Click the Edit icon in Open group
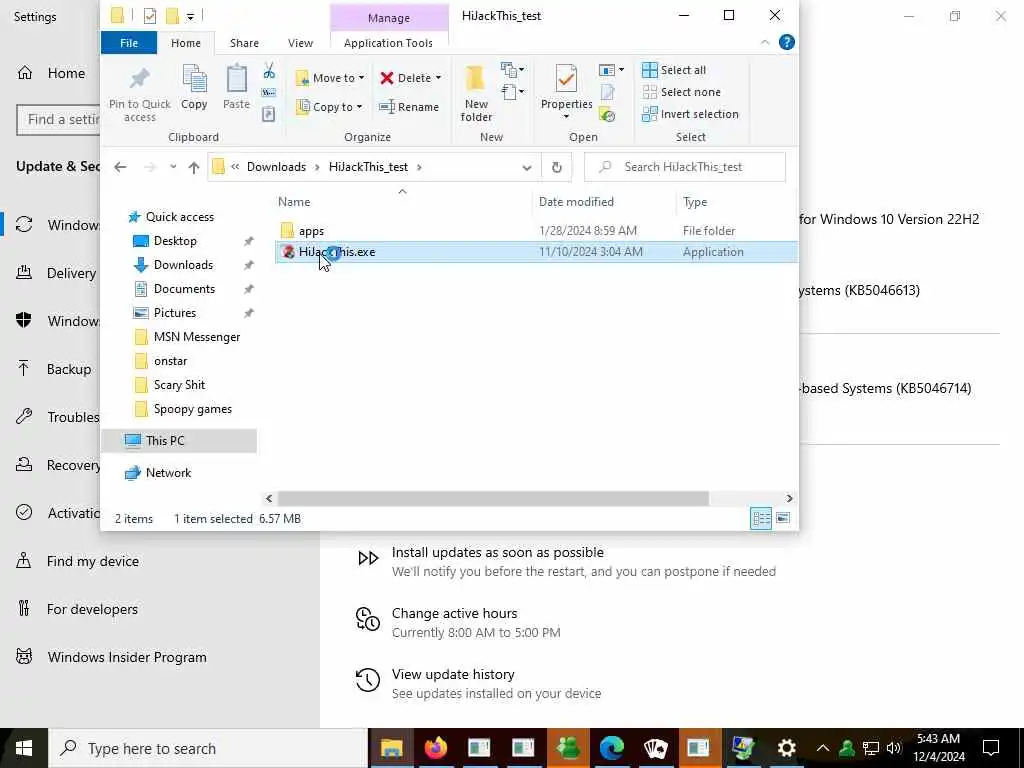1024x768 pixels. 607,93
